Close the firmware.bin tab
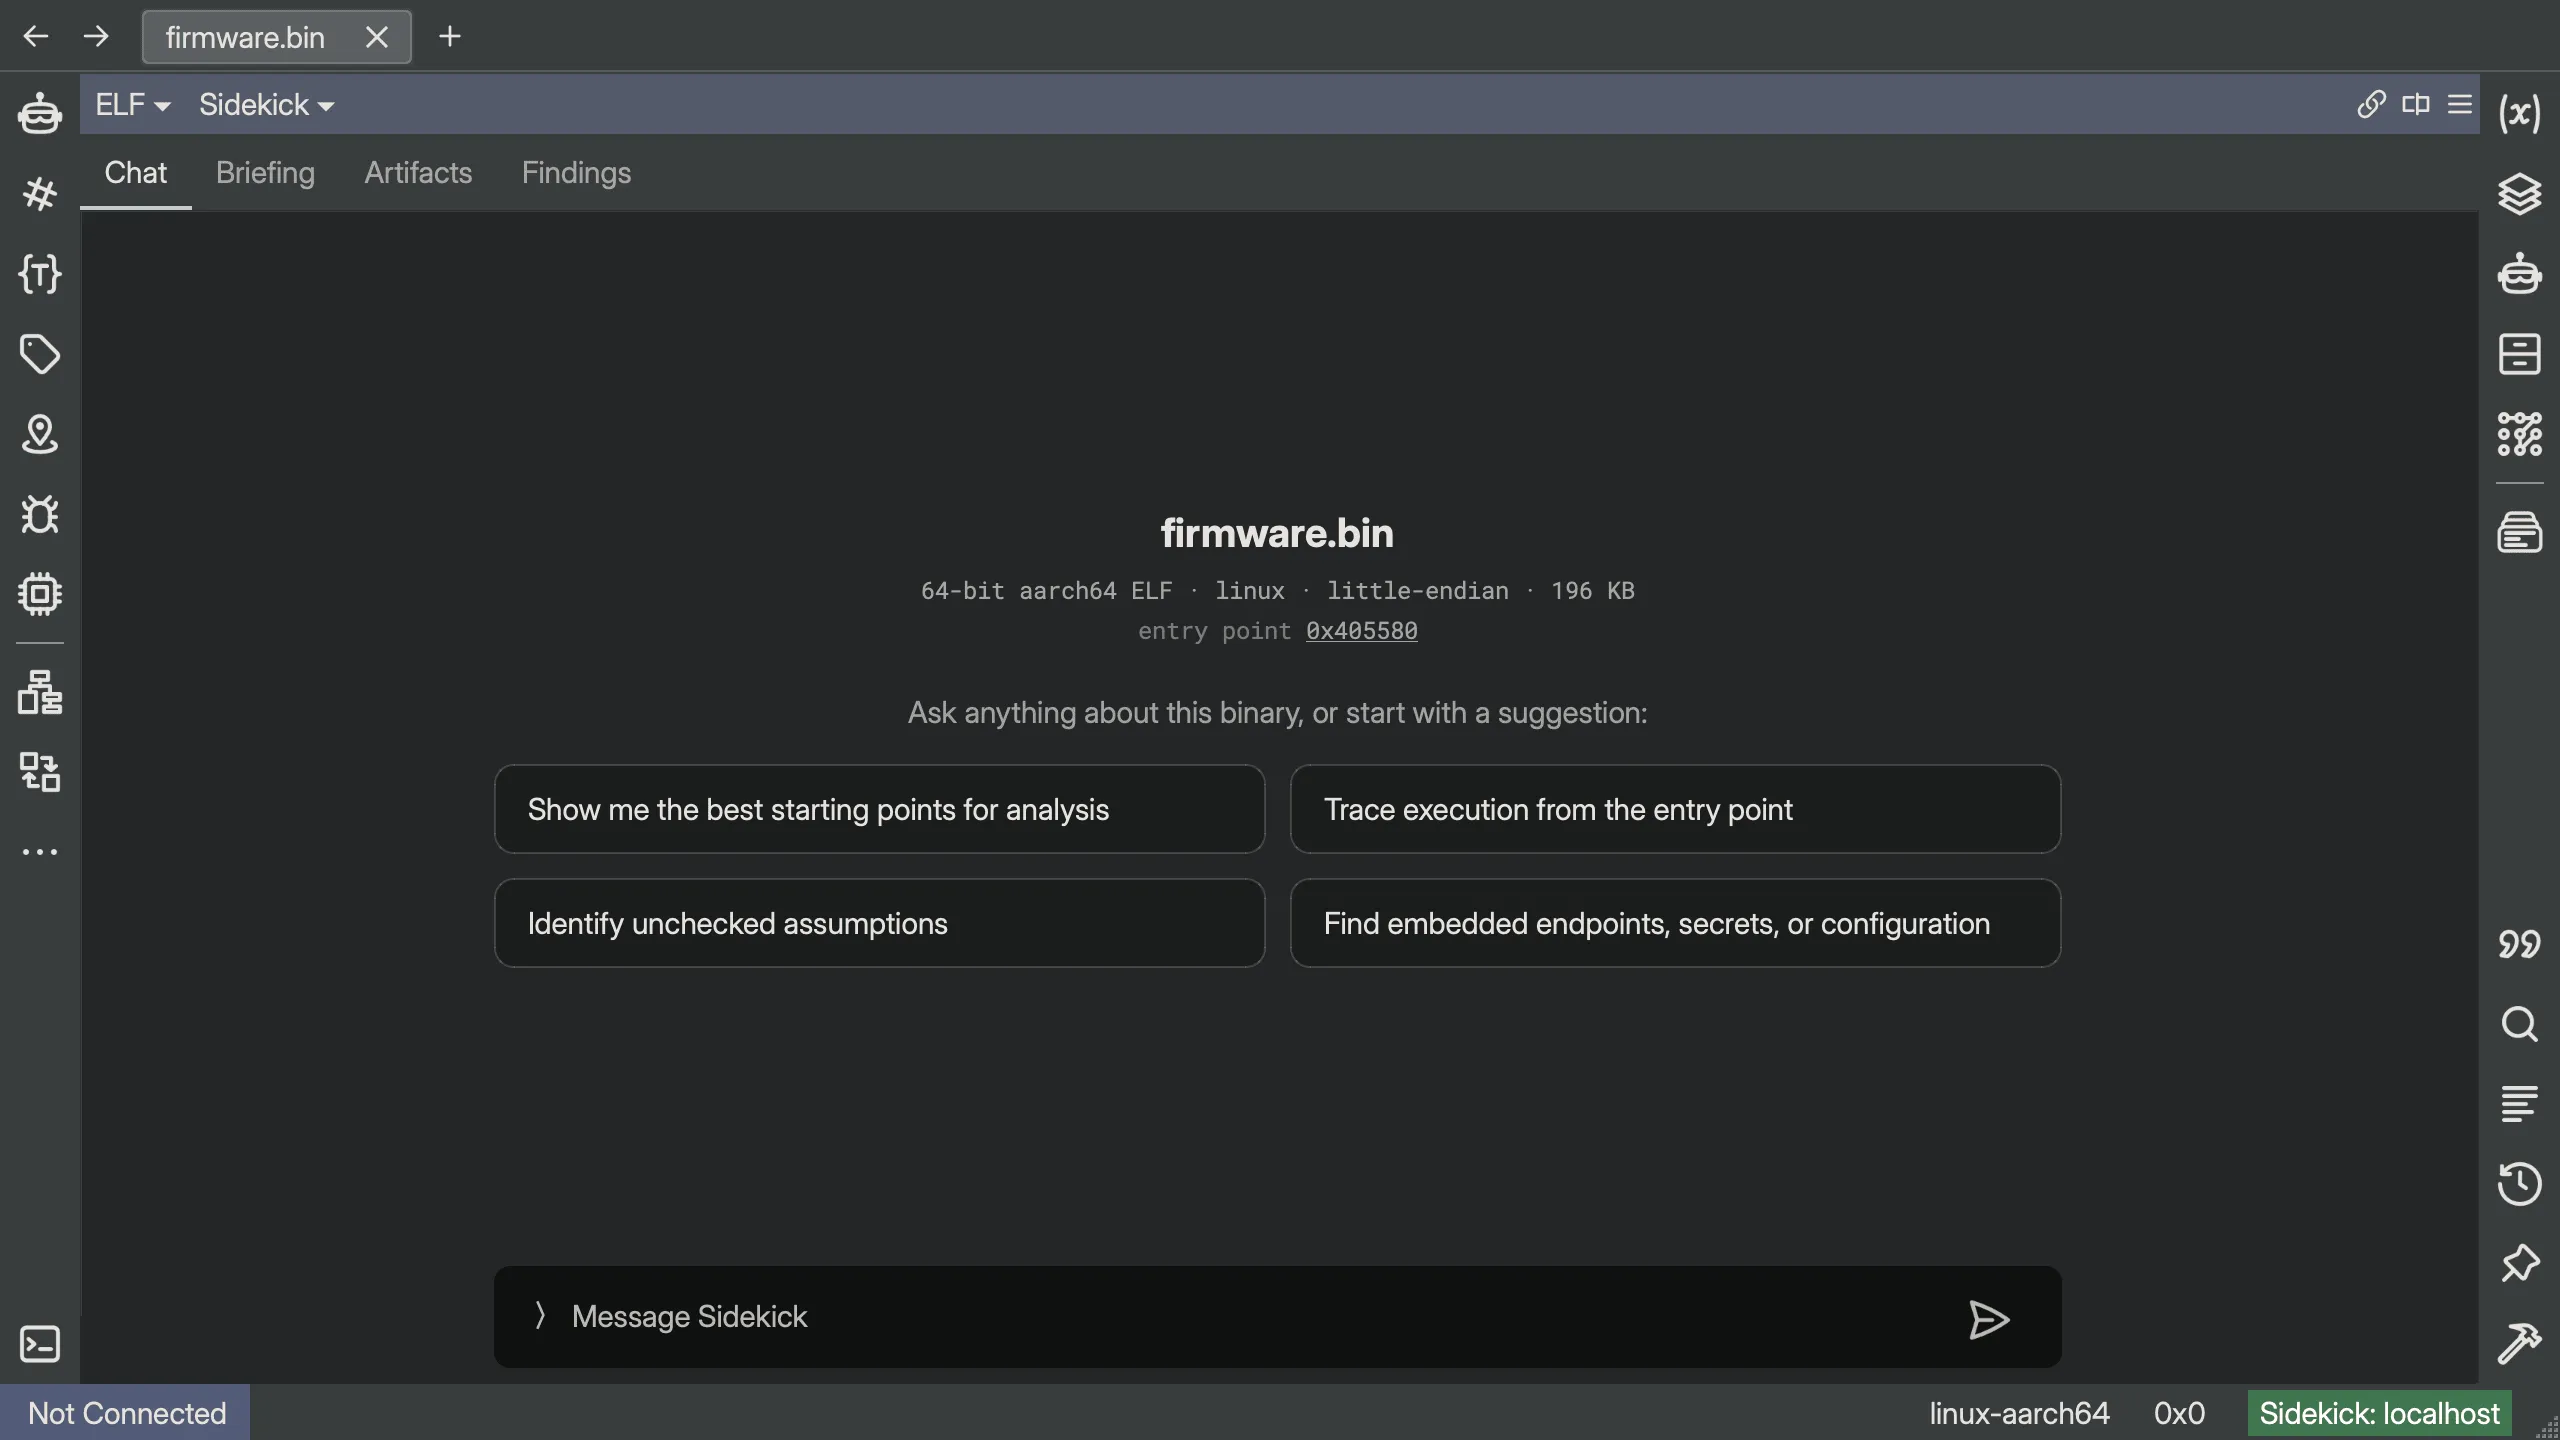The height and width of the screenshot is (1440, 2560). tap(376, 37)
